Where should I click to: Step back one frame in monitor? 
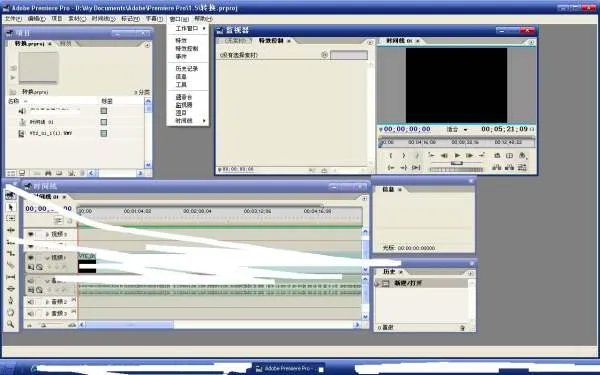[445, 155]
